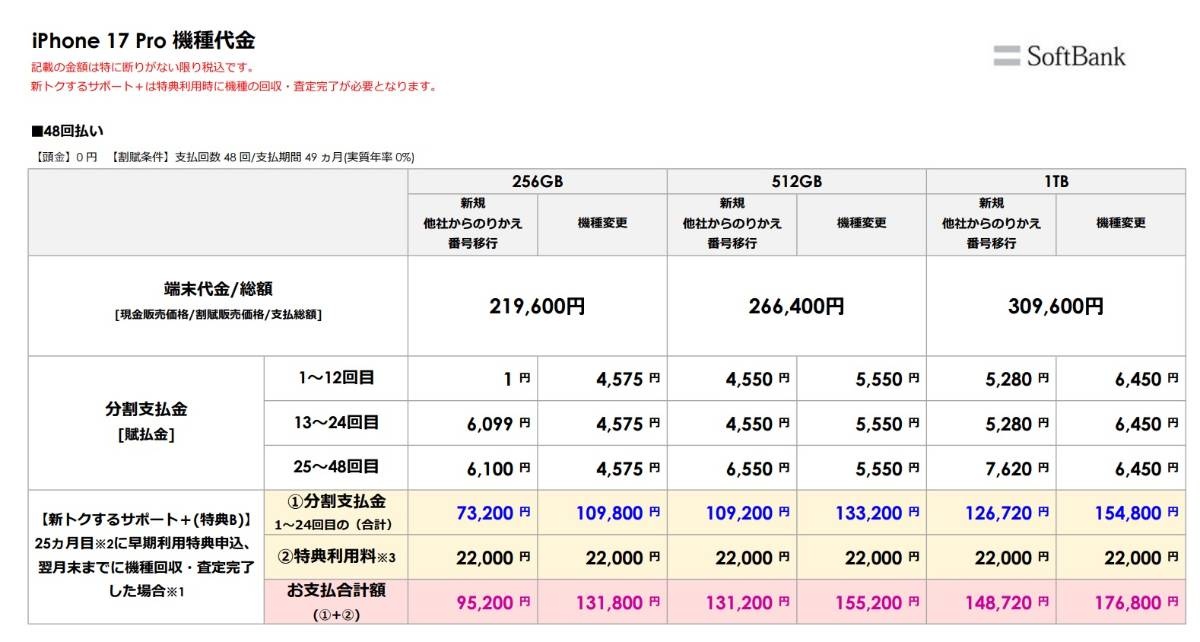The width and height of the screenshot is (1200, 642).
Task: Click the 1〜12回目 row label
Action: tap(335, 378)
